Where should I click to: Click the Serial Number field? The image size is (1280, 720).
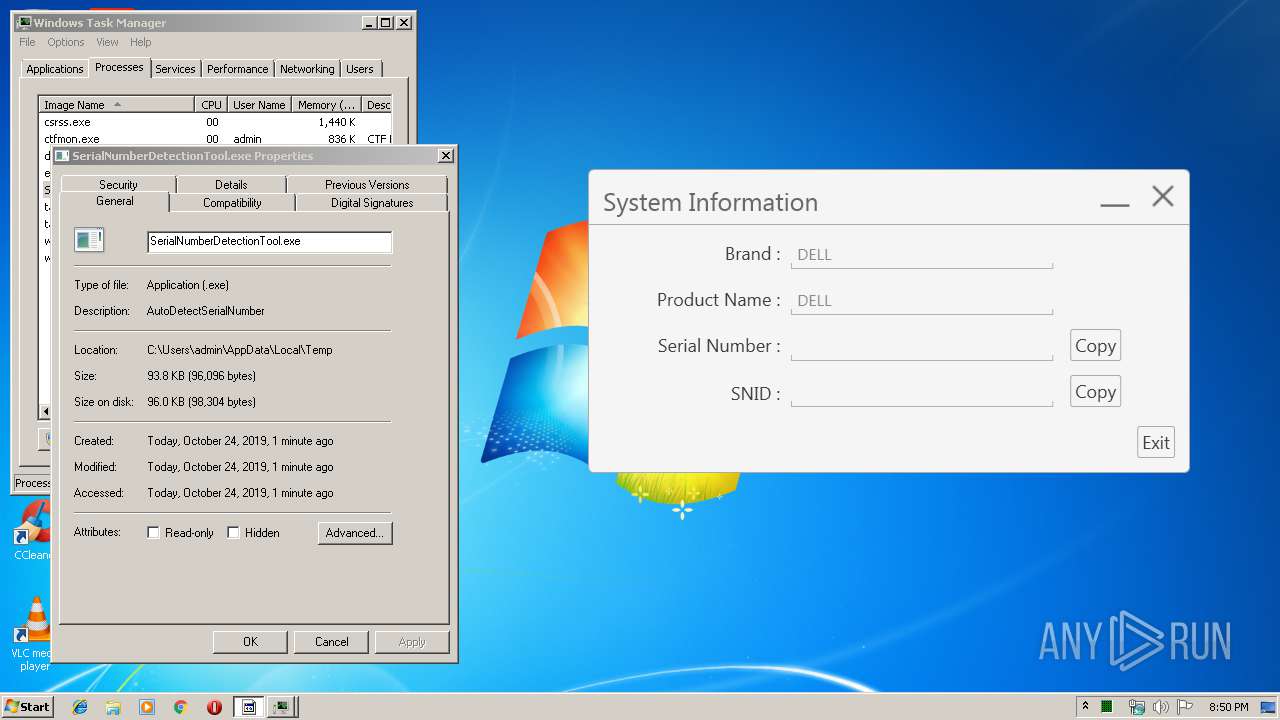tap(921, 347)
